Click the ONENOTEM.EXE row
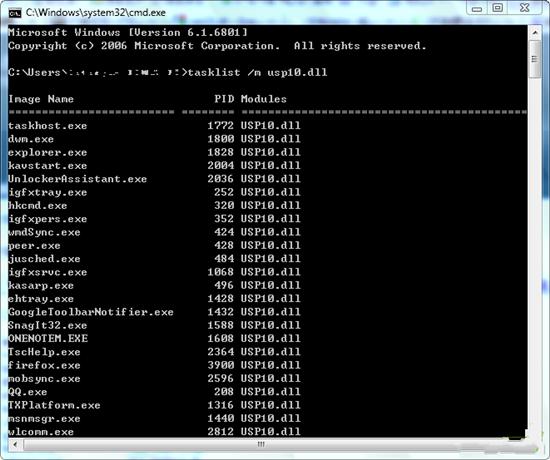Screen dimensions: 550x460 tap(154, 339)
